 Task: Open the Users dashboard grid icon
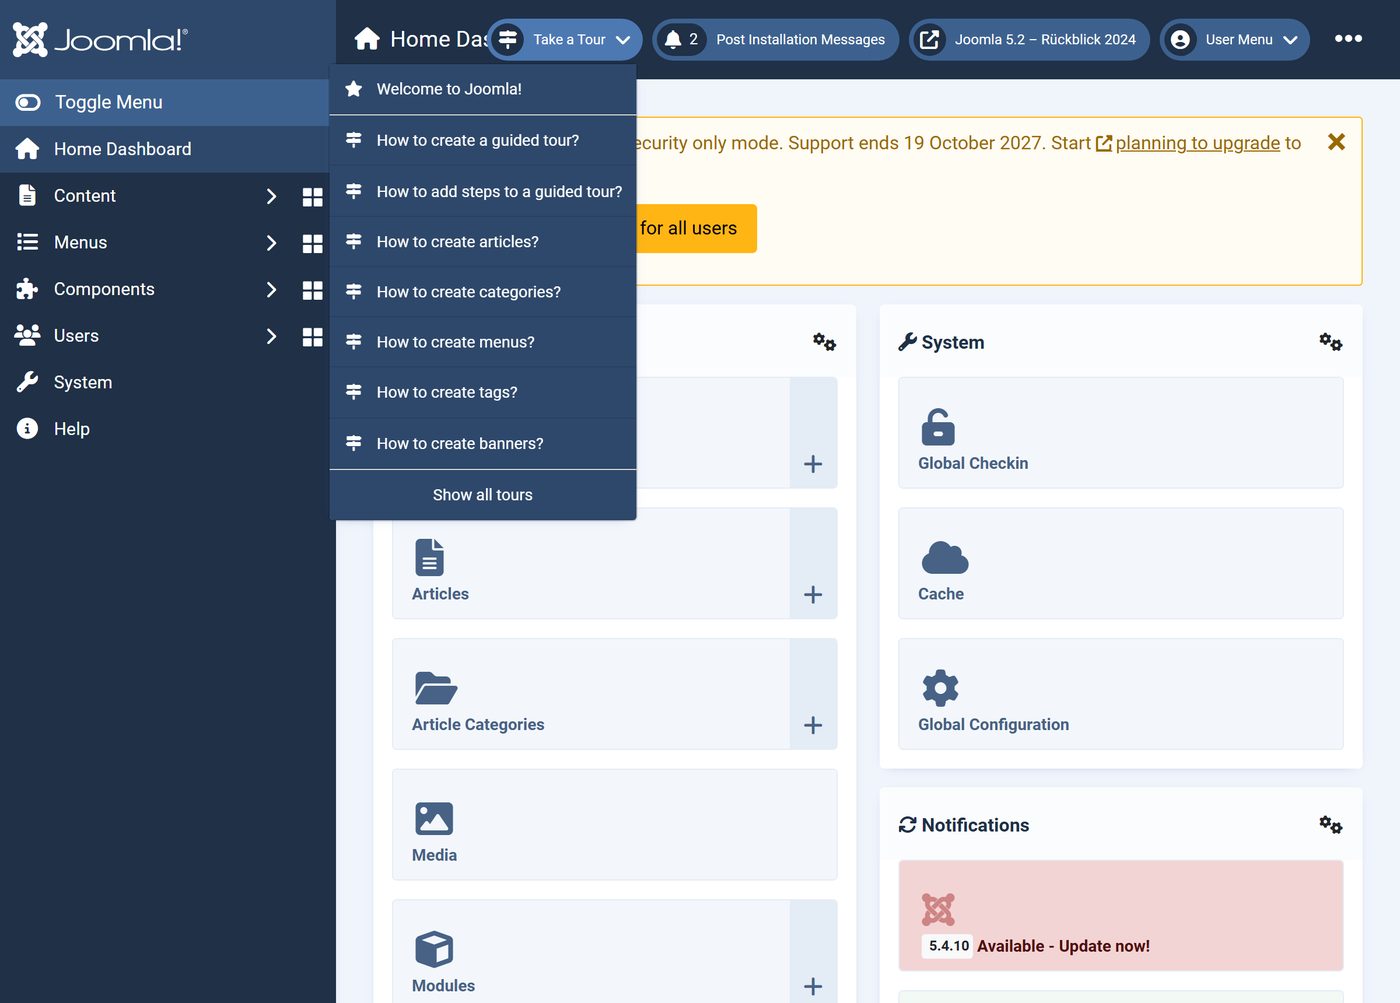[313, 337]
